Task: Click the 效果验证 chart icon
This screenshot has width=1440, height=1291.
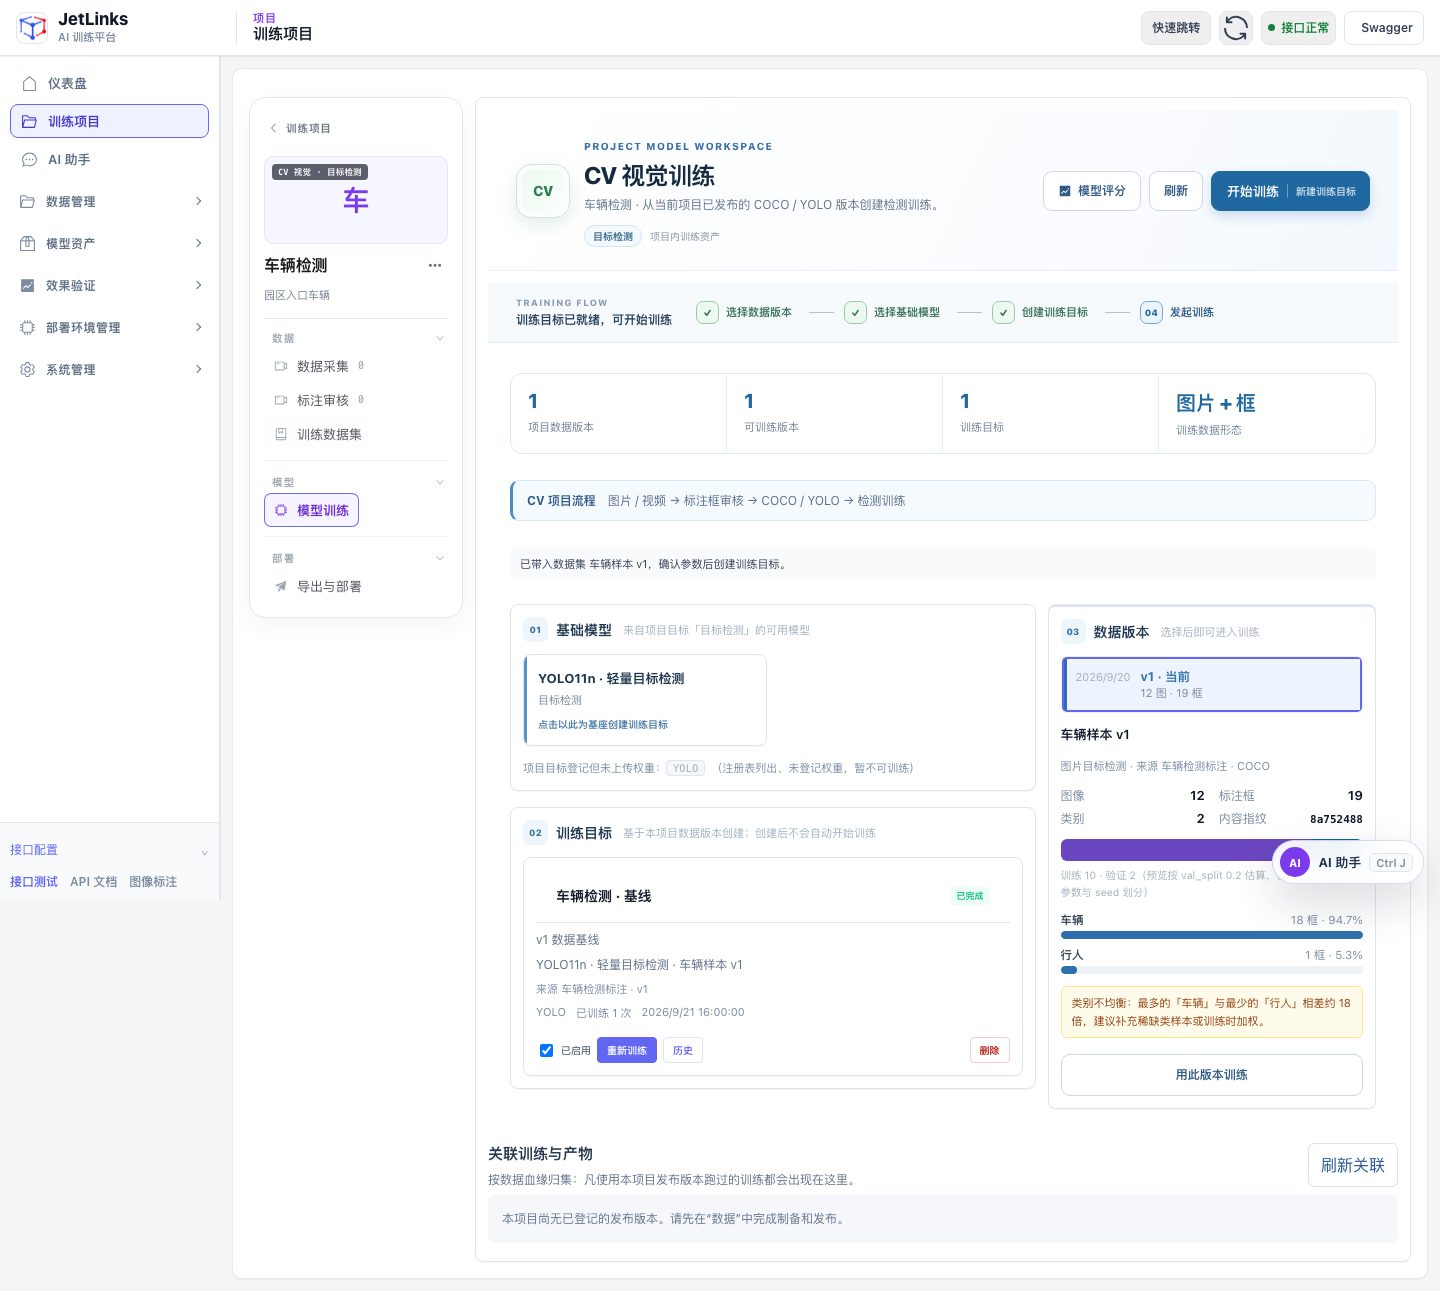Action: (28, 286)
